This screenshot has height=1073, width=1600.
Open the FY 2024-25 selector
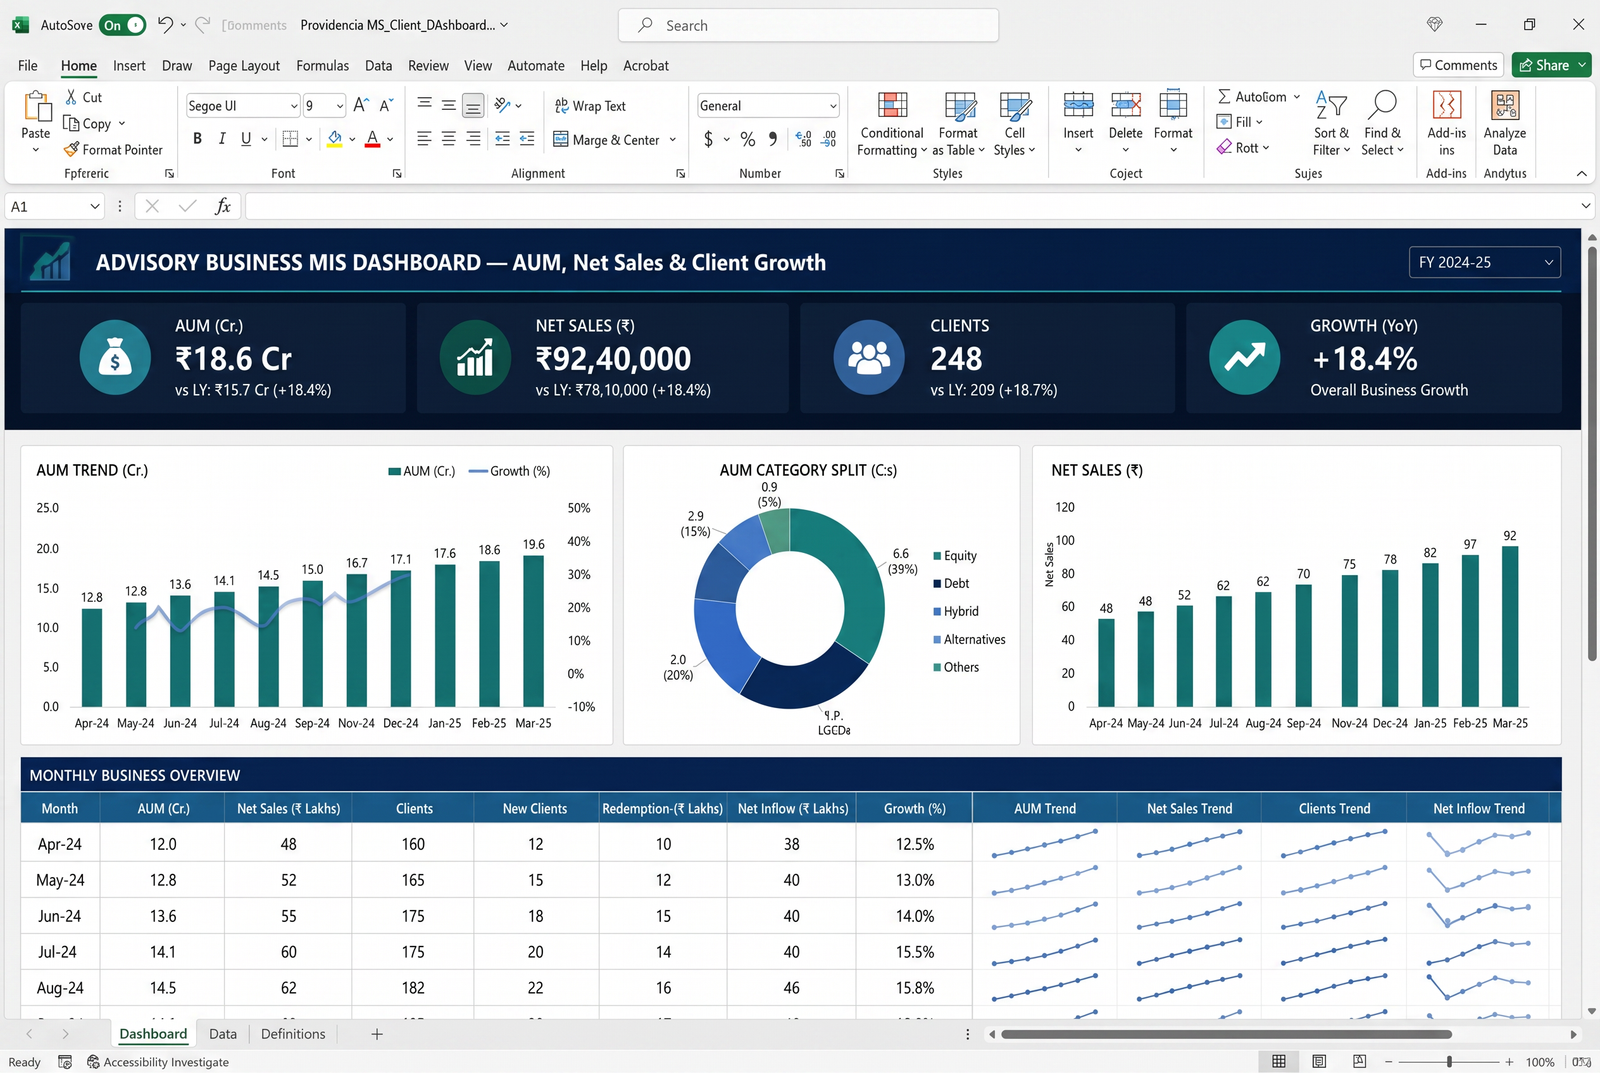1484,262
